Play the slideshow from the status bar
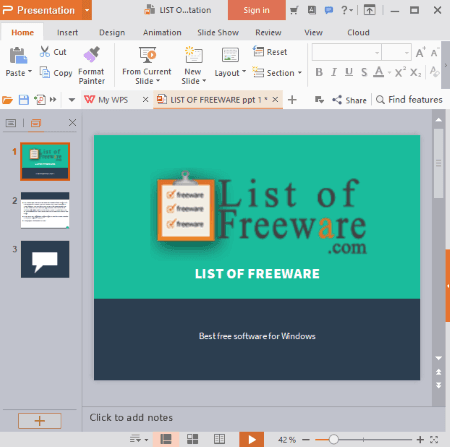450x447 pixels. 252,440
